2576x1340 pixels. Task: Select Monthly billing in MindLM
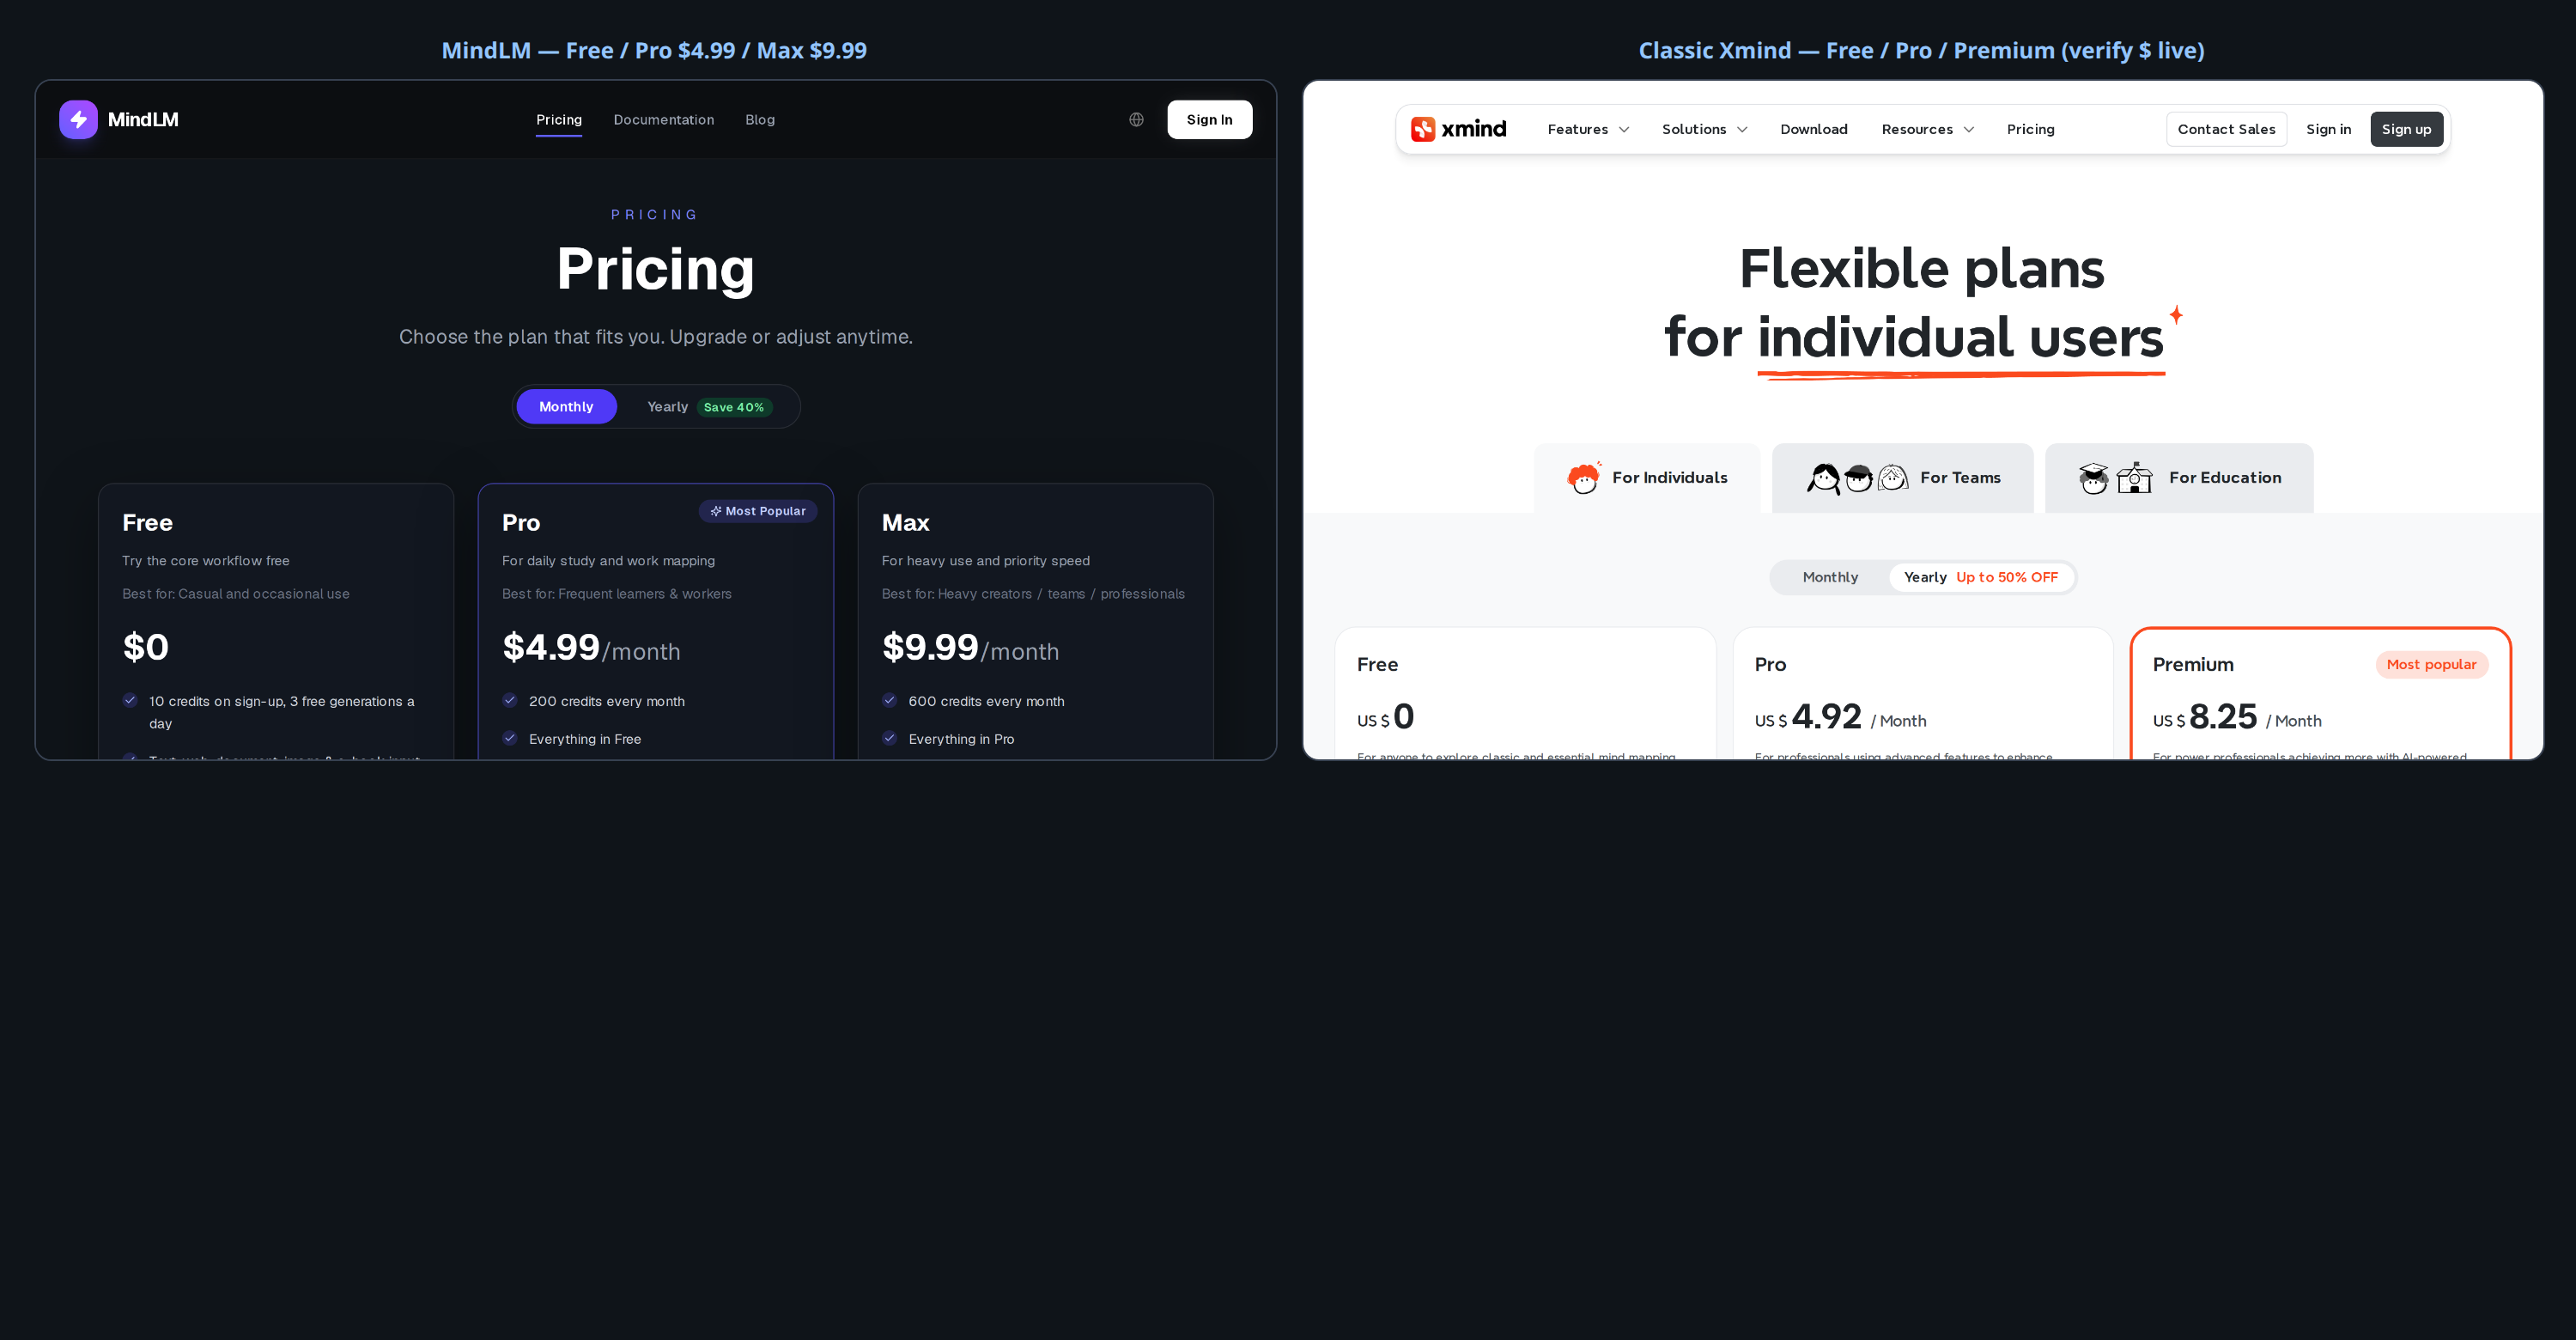click(x=566, y=407)
